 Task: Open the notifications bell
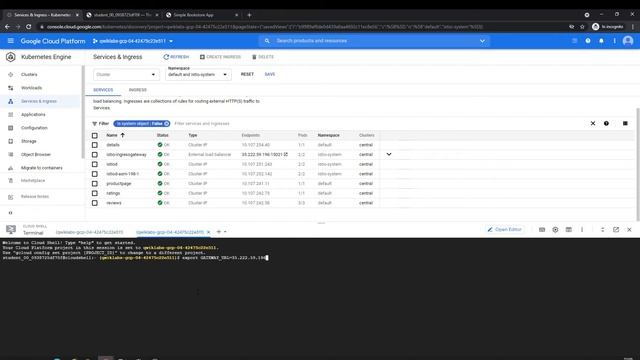pos(601,41)
